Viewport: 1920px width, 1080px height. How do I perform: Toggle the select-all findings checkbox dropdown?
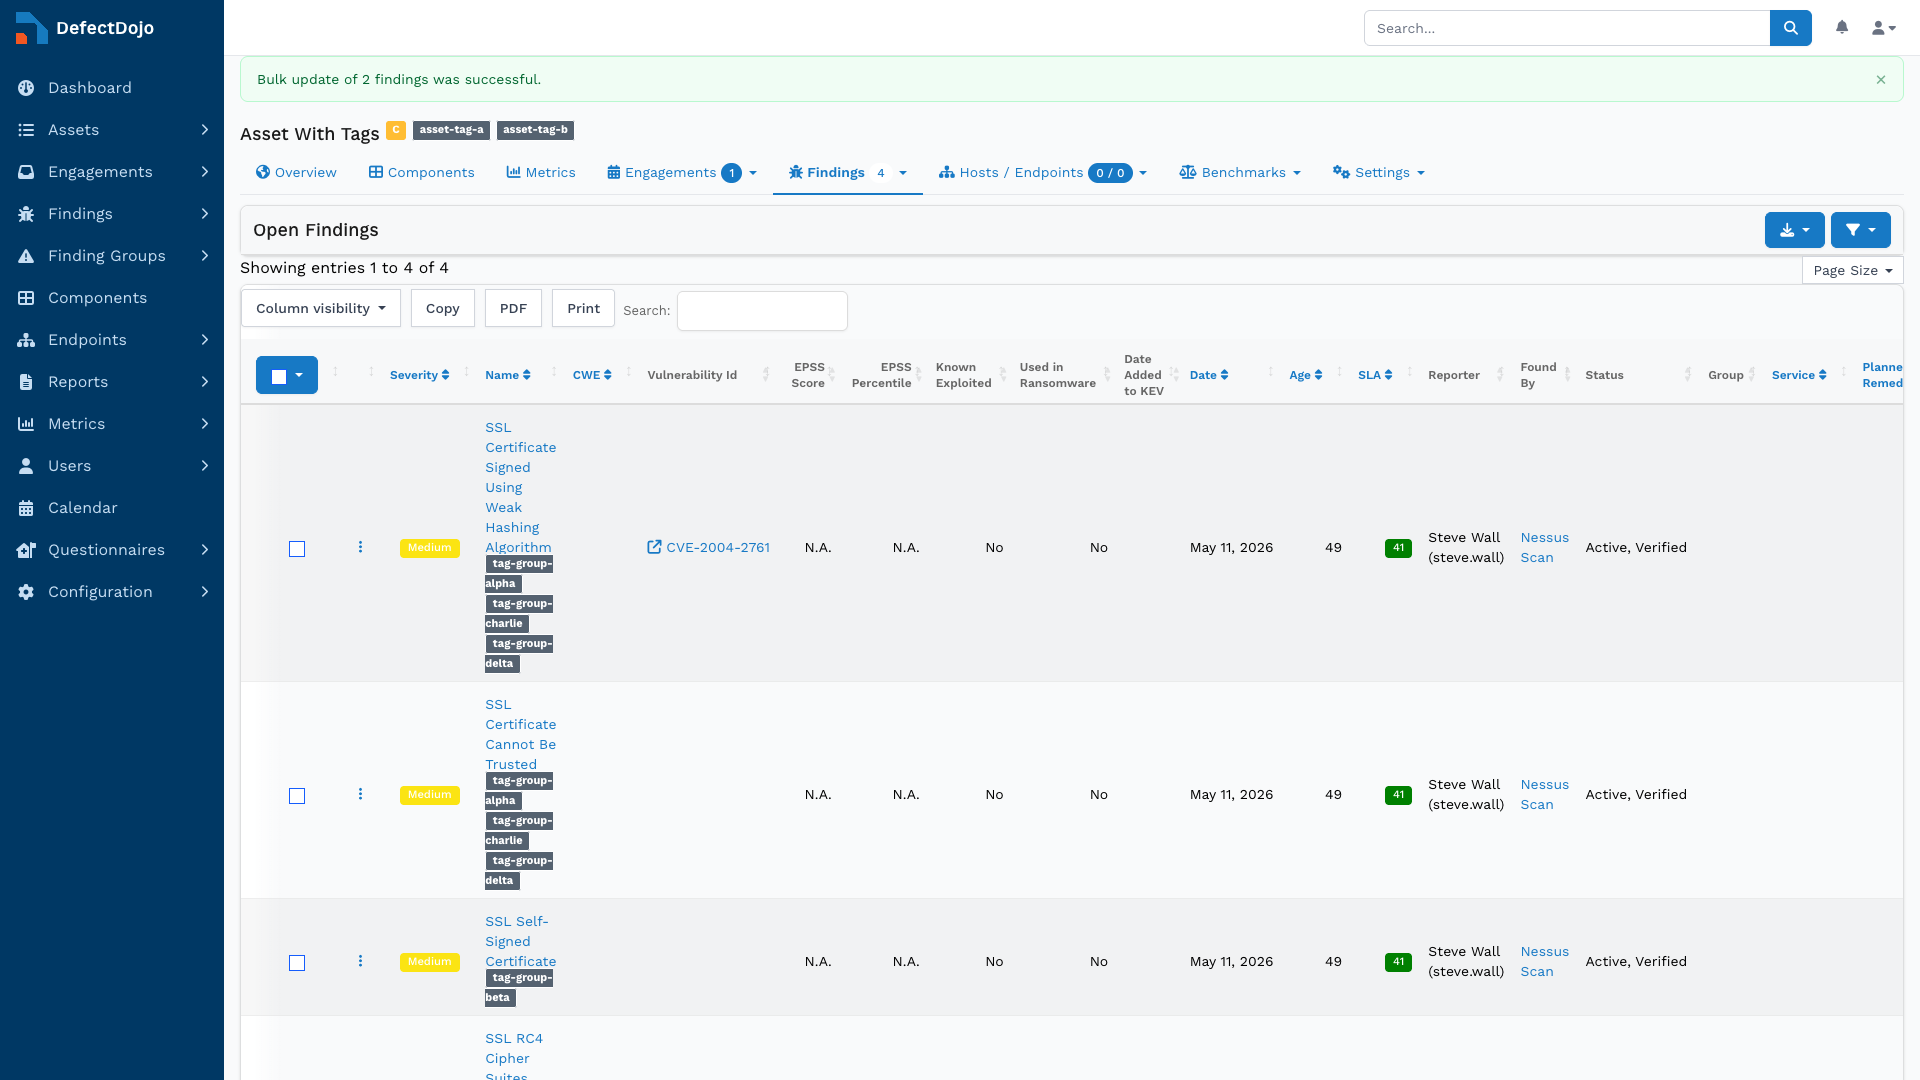[x=287, y=375]
